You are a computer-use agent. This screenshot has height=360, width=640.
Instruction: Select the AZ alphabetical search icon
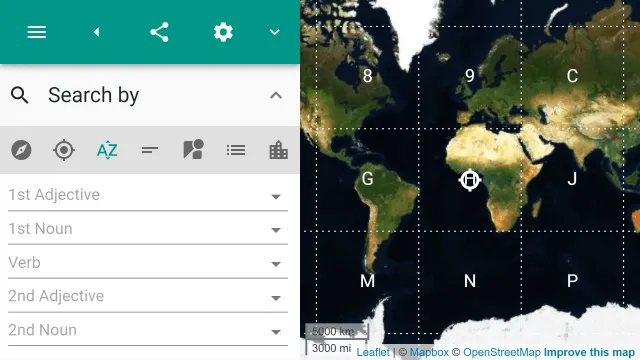click(x=107, y=150)
